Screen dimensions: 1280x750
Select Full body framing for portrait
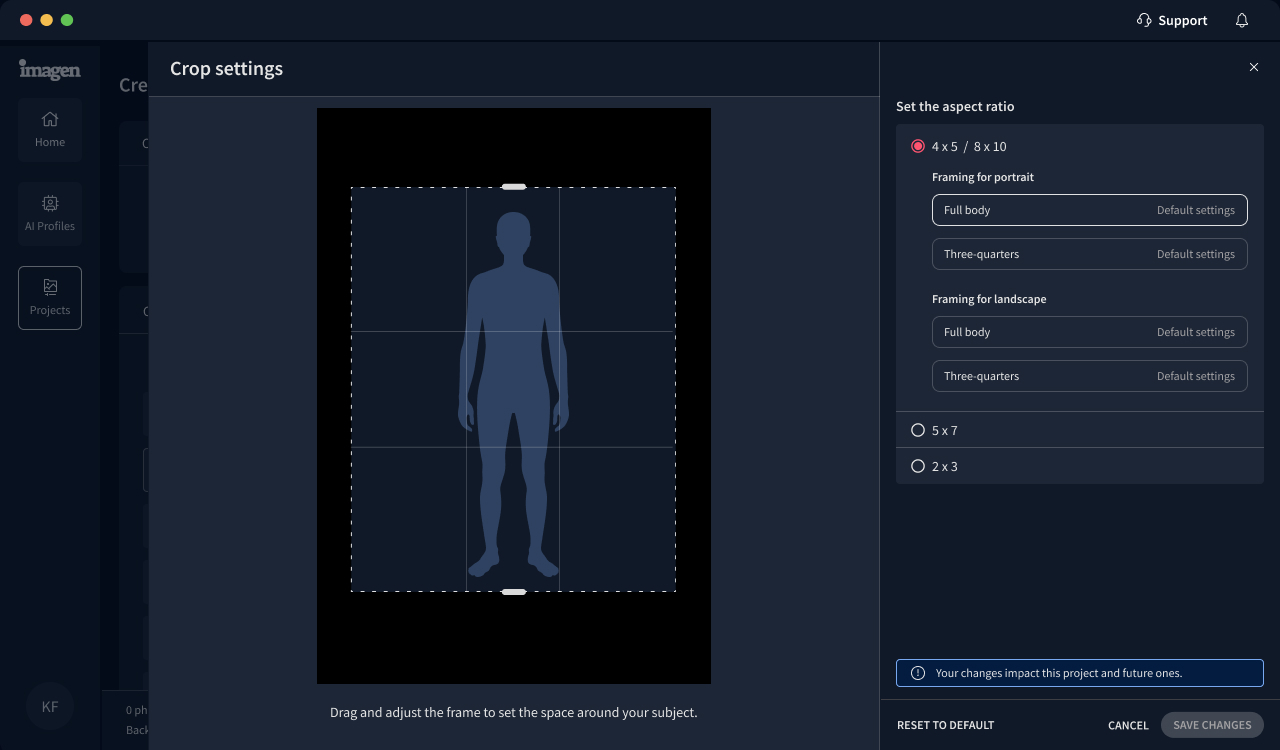(x=1089, y=210)
